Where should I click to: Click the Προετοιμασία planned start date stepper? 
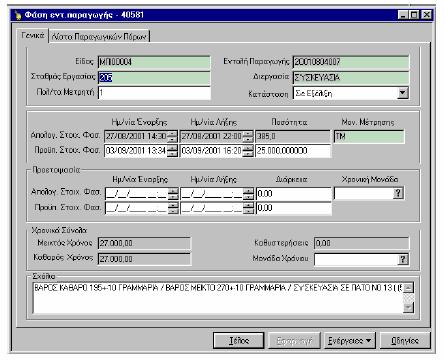(x=173, y=208)
